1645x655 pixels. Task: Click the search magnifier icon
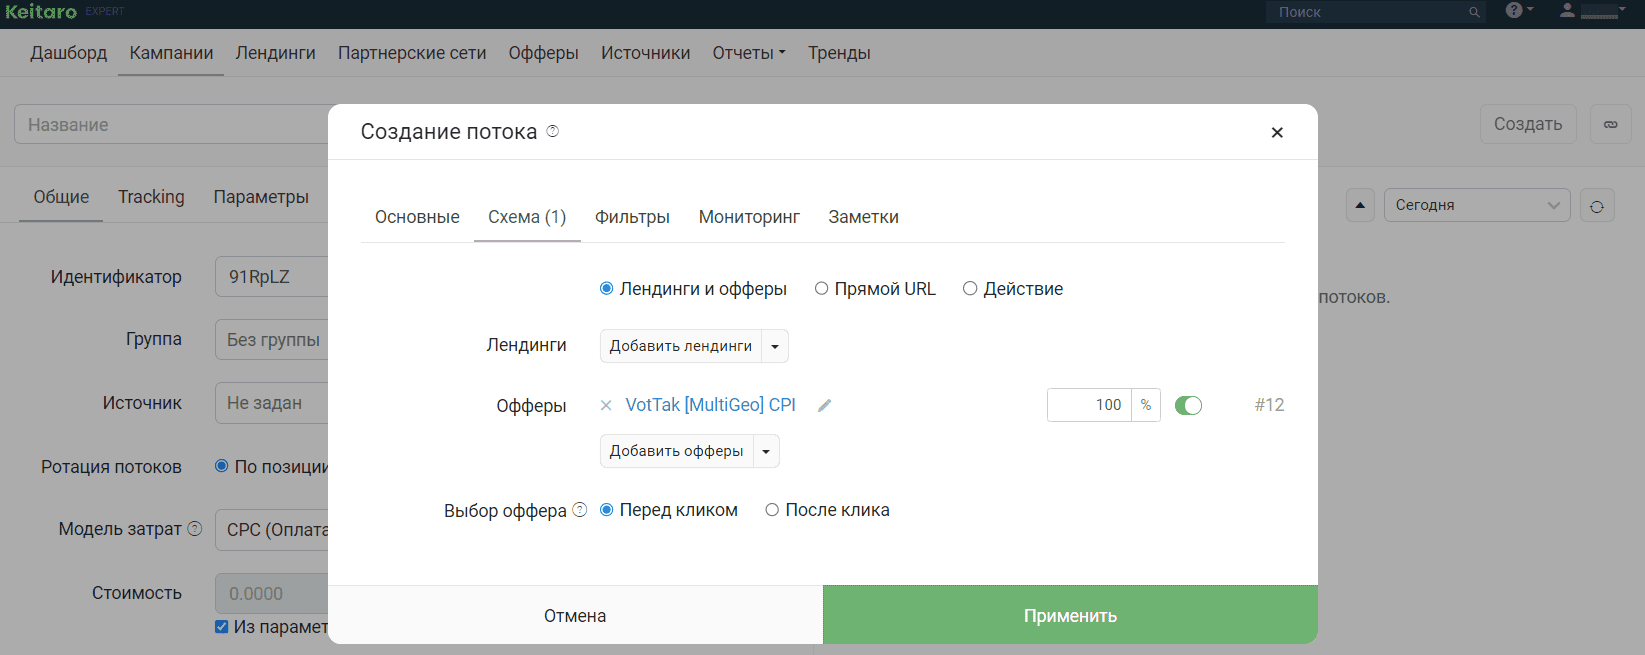[1474, 12]
